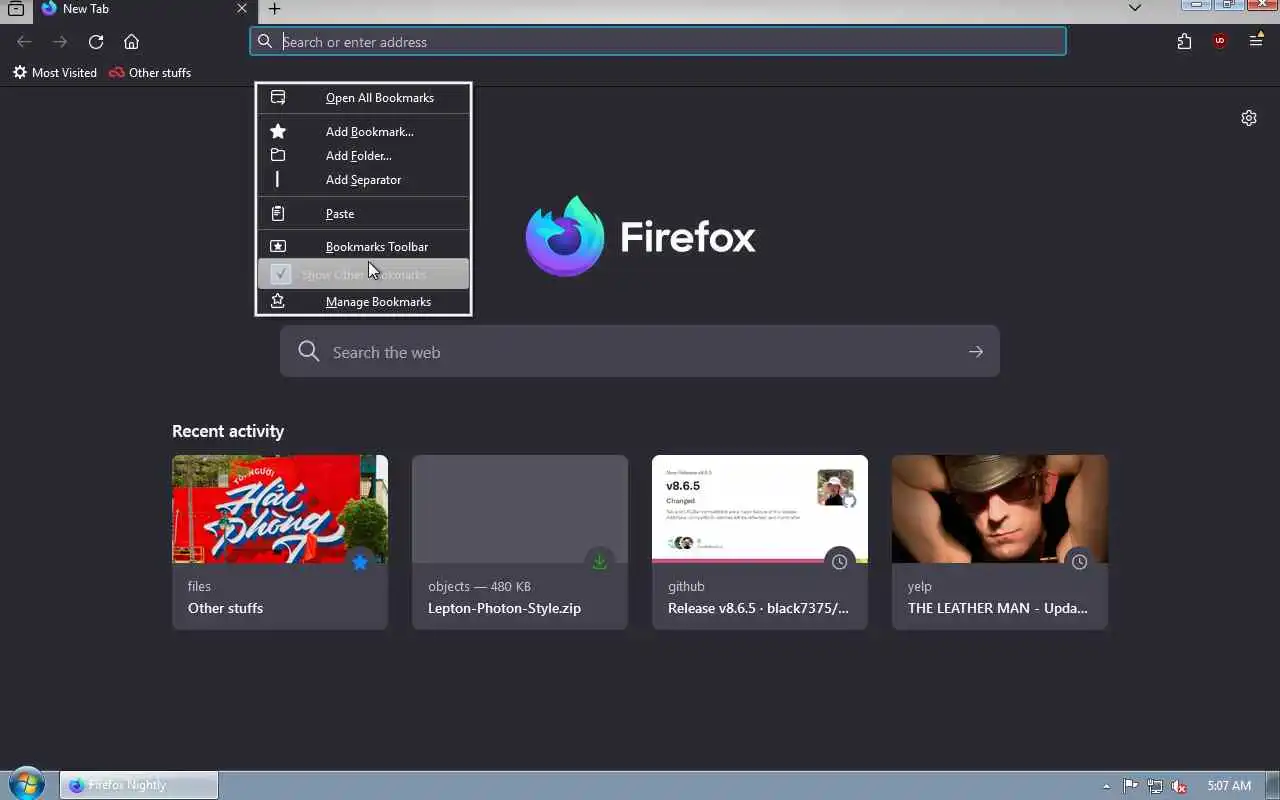The width and height of the screenshot is (1280, 800).
Task: Click the muted volume tray icon
Action: 1179,786
